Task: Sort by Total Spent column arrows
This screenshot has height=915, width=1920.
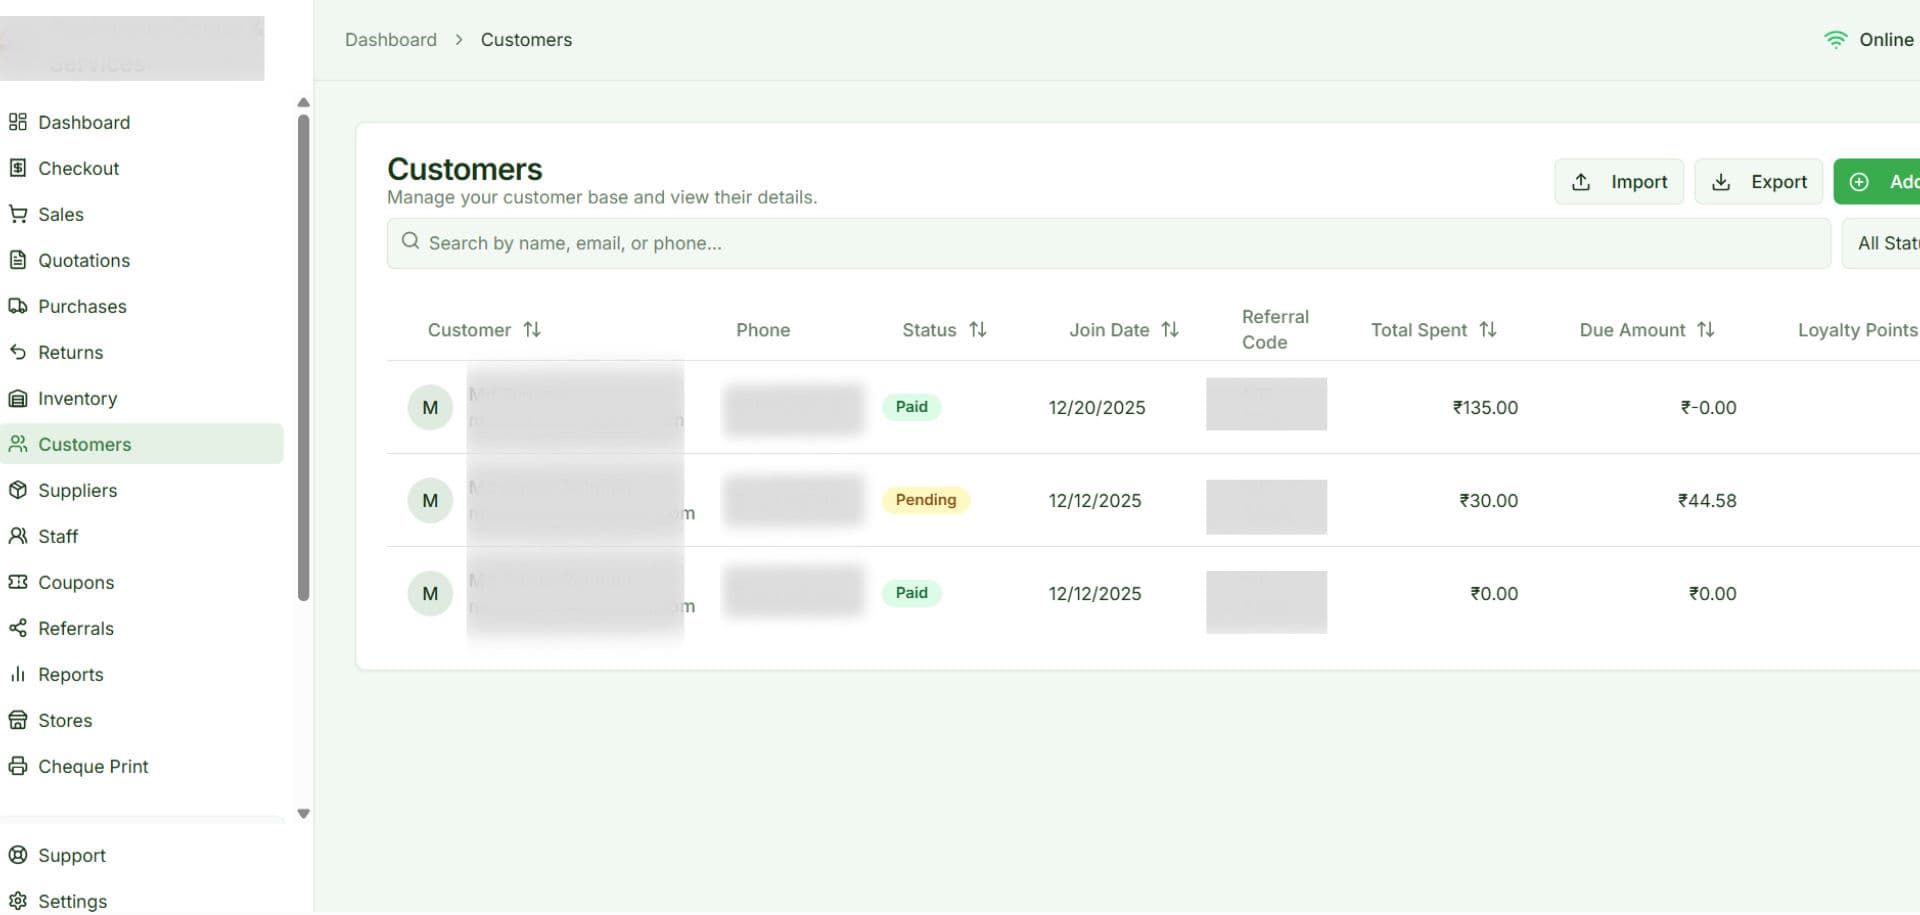Action: (x=1488, y=330)
